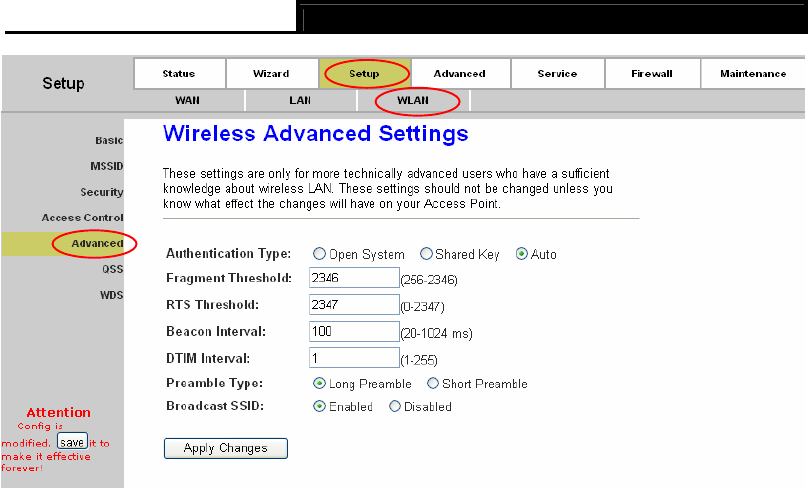The height and width of the screenshot is (488, 808).
Task: Open the Firewall tab
Action: pyautogui.click(x=652, y=74)
